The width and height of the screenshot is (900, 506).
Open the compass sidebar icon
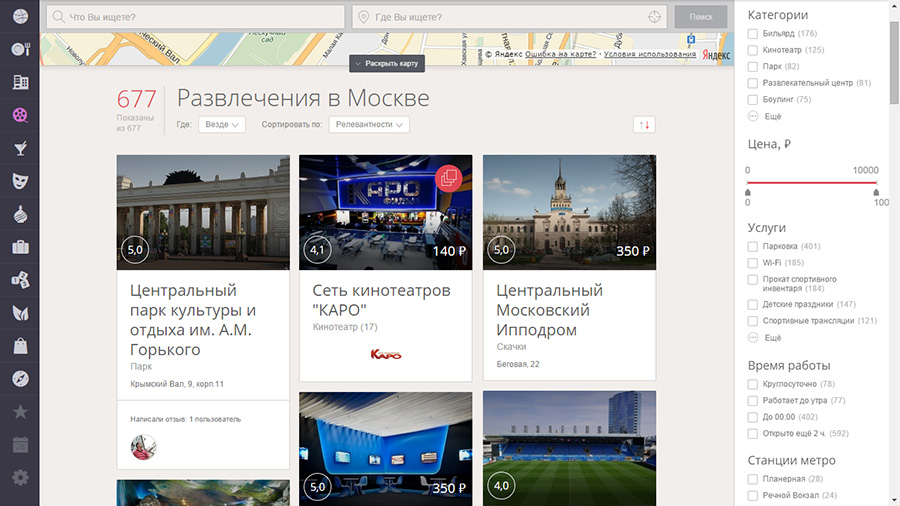20,379
